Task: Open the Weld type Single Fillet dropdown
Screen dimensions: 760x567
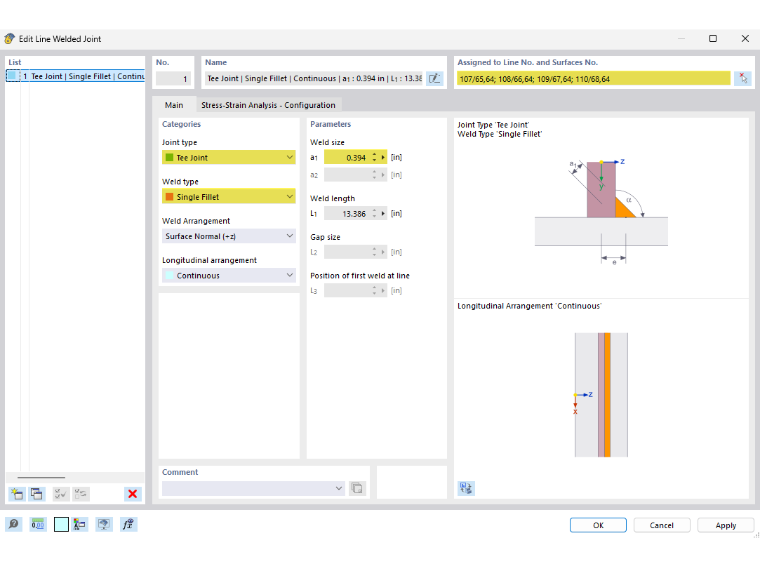Action: tap(229, 197)
